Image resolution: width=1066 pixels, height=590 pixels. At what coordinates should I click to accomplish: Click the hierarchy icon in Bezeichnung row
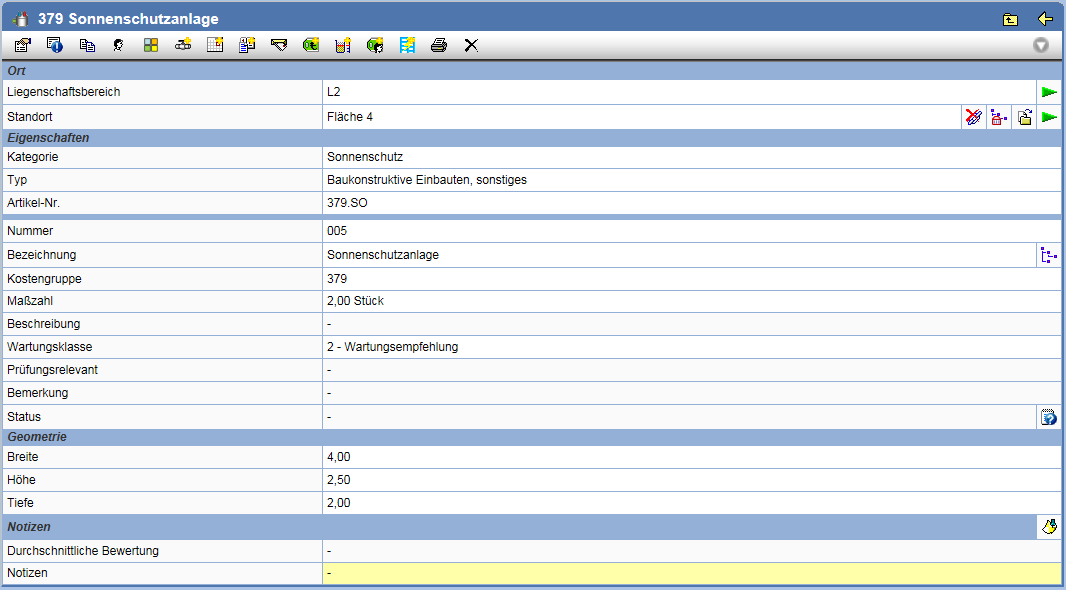coord(1049,255)
